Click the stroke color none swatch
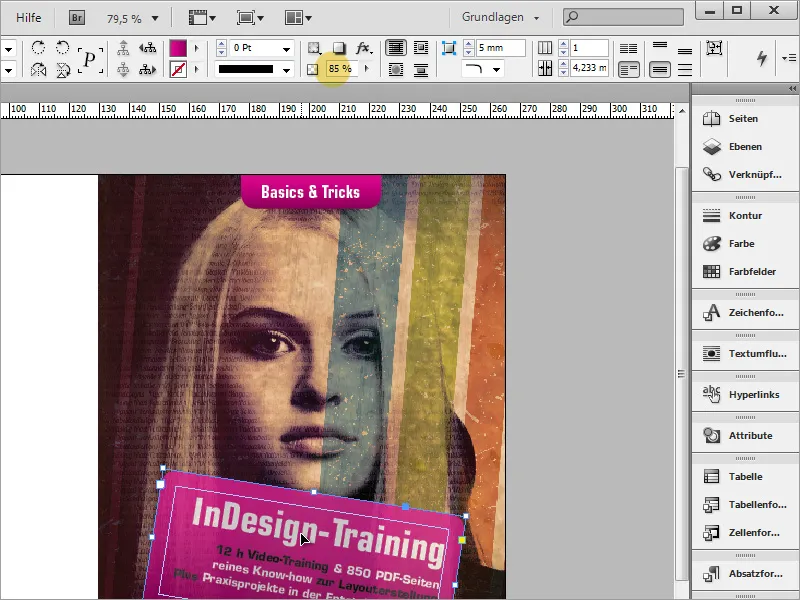The image size is (800, 600). click(178, 69)
